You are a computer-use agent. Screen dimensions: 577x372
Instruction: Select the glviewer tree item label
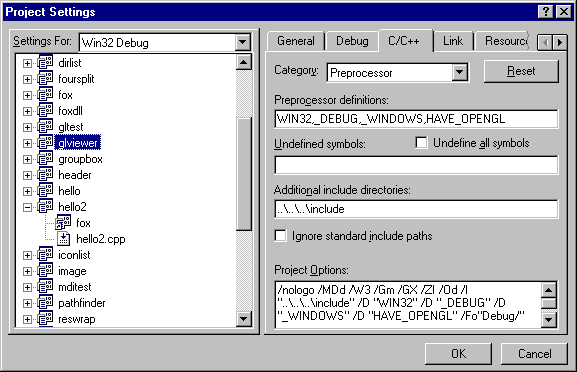click(78, 143)
